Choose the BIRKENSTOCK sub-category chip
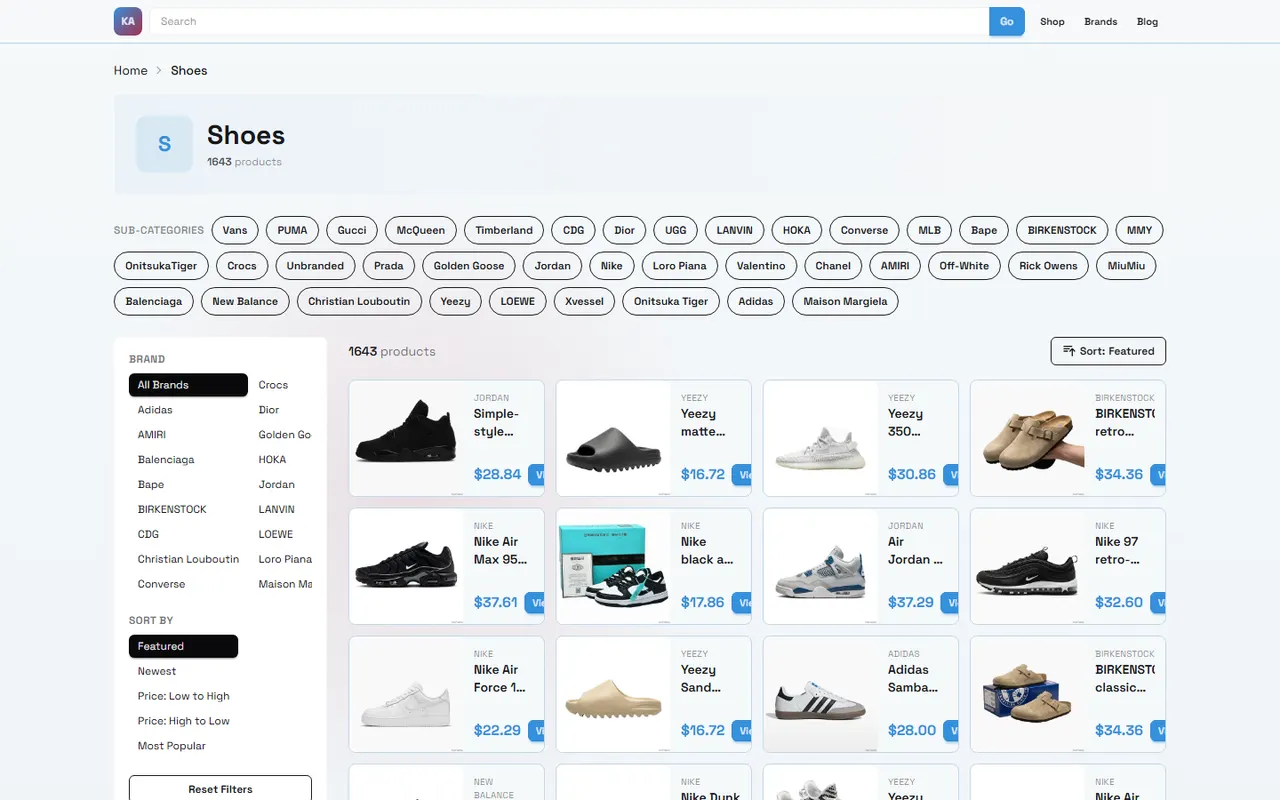Image resolution: width=1280 pixels, height=800 pixels. [1062, 230]
